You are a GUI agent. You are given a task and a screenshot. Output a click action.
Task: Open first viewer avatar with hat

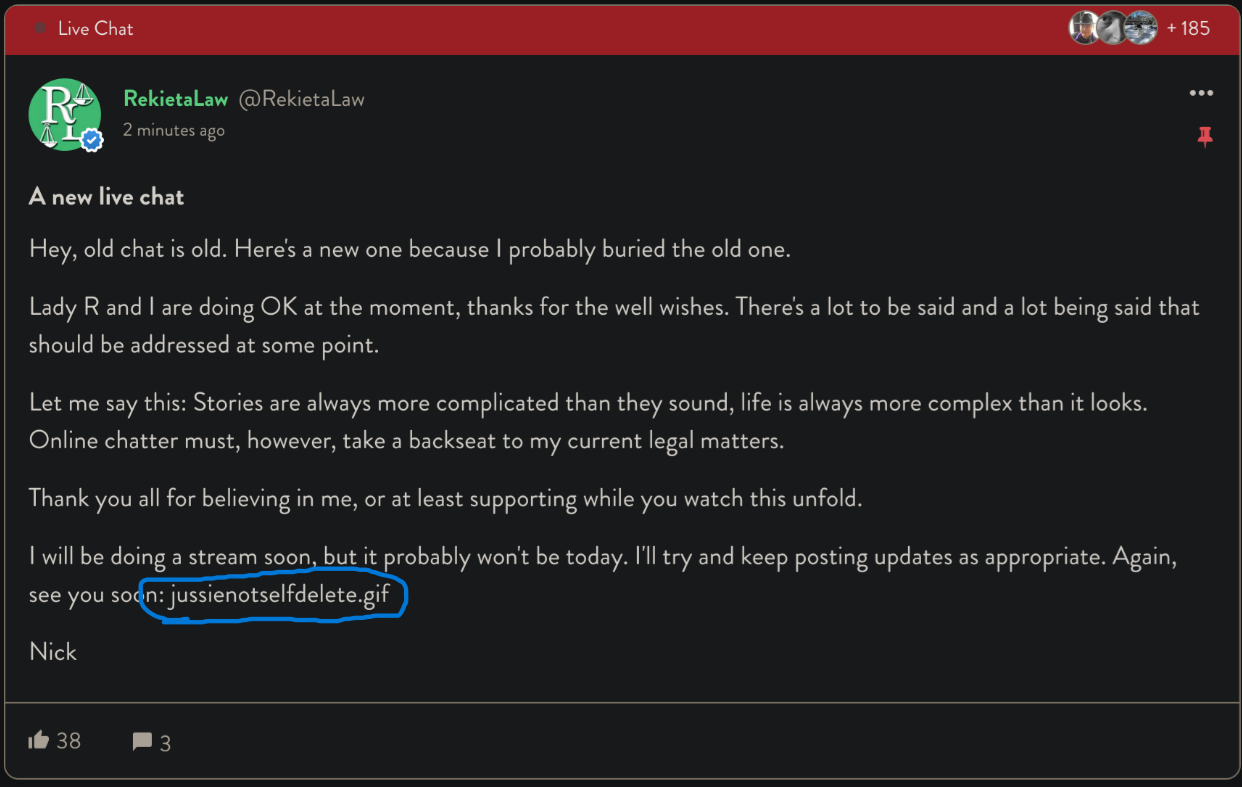pyautogui.click(x=1084, y=28)
